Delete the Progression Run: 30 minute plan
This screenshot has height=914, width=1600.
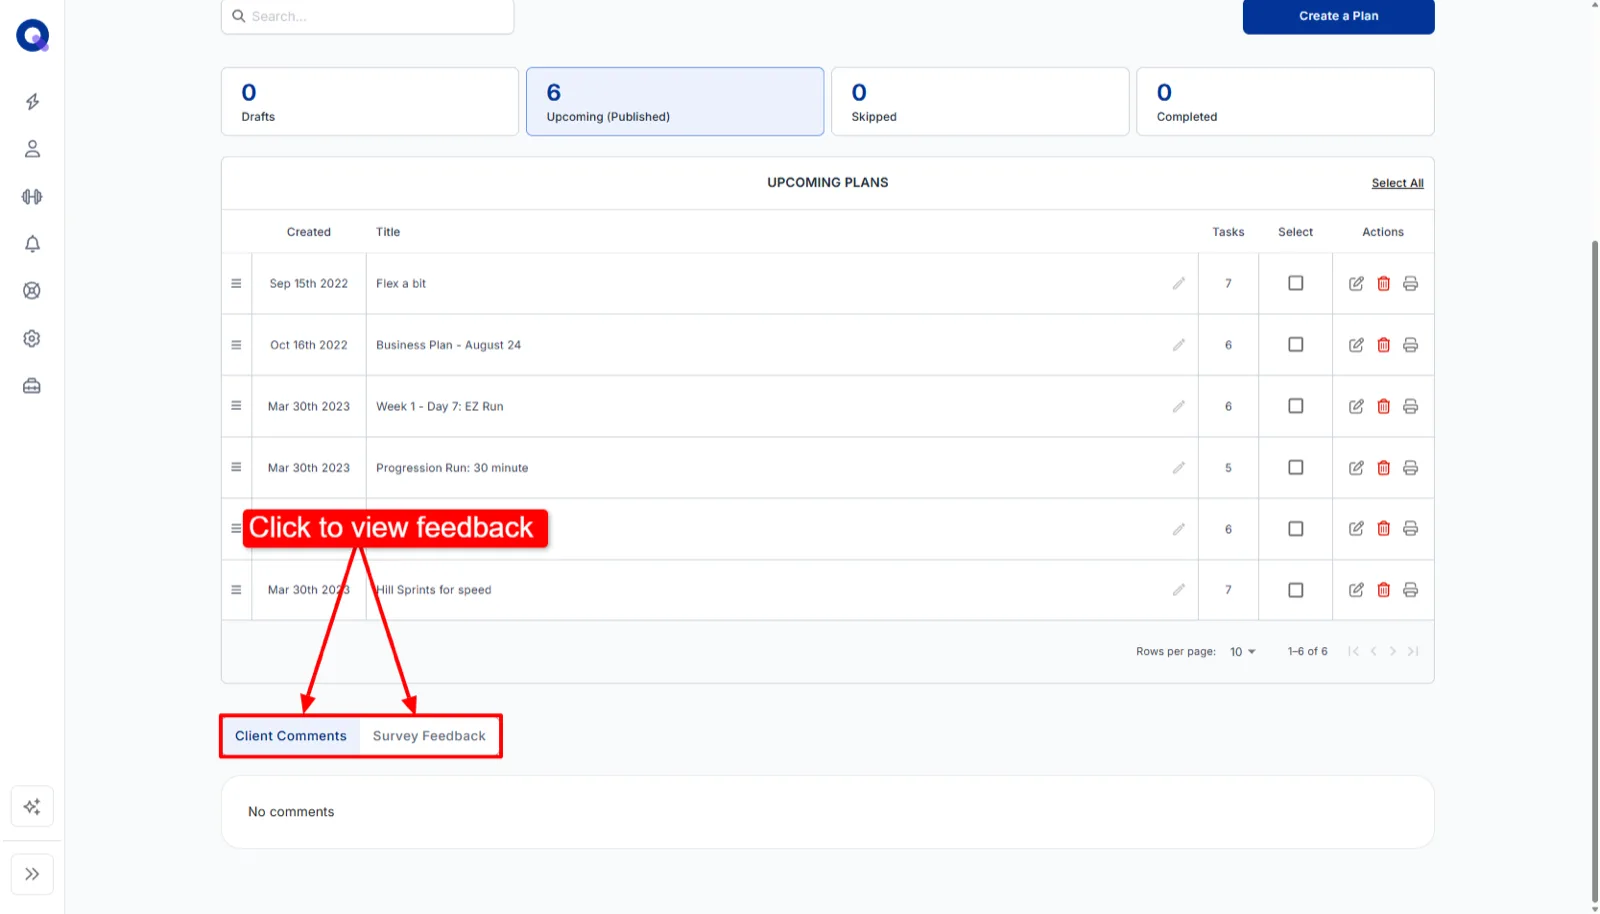click(x=1384, y=468)
